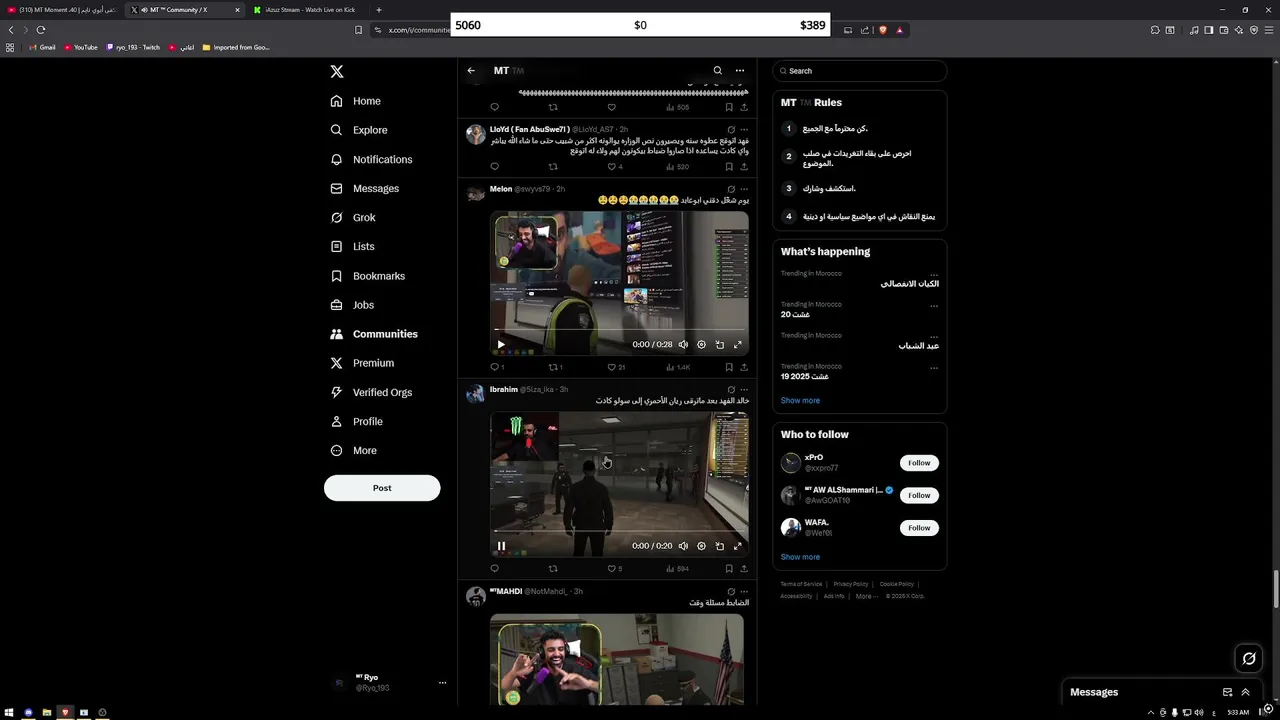1280x720 pixels.
Task: Show more trending topics
Action: [x=800, y=401]
